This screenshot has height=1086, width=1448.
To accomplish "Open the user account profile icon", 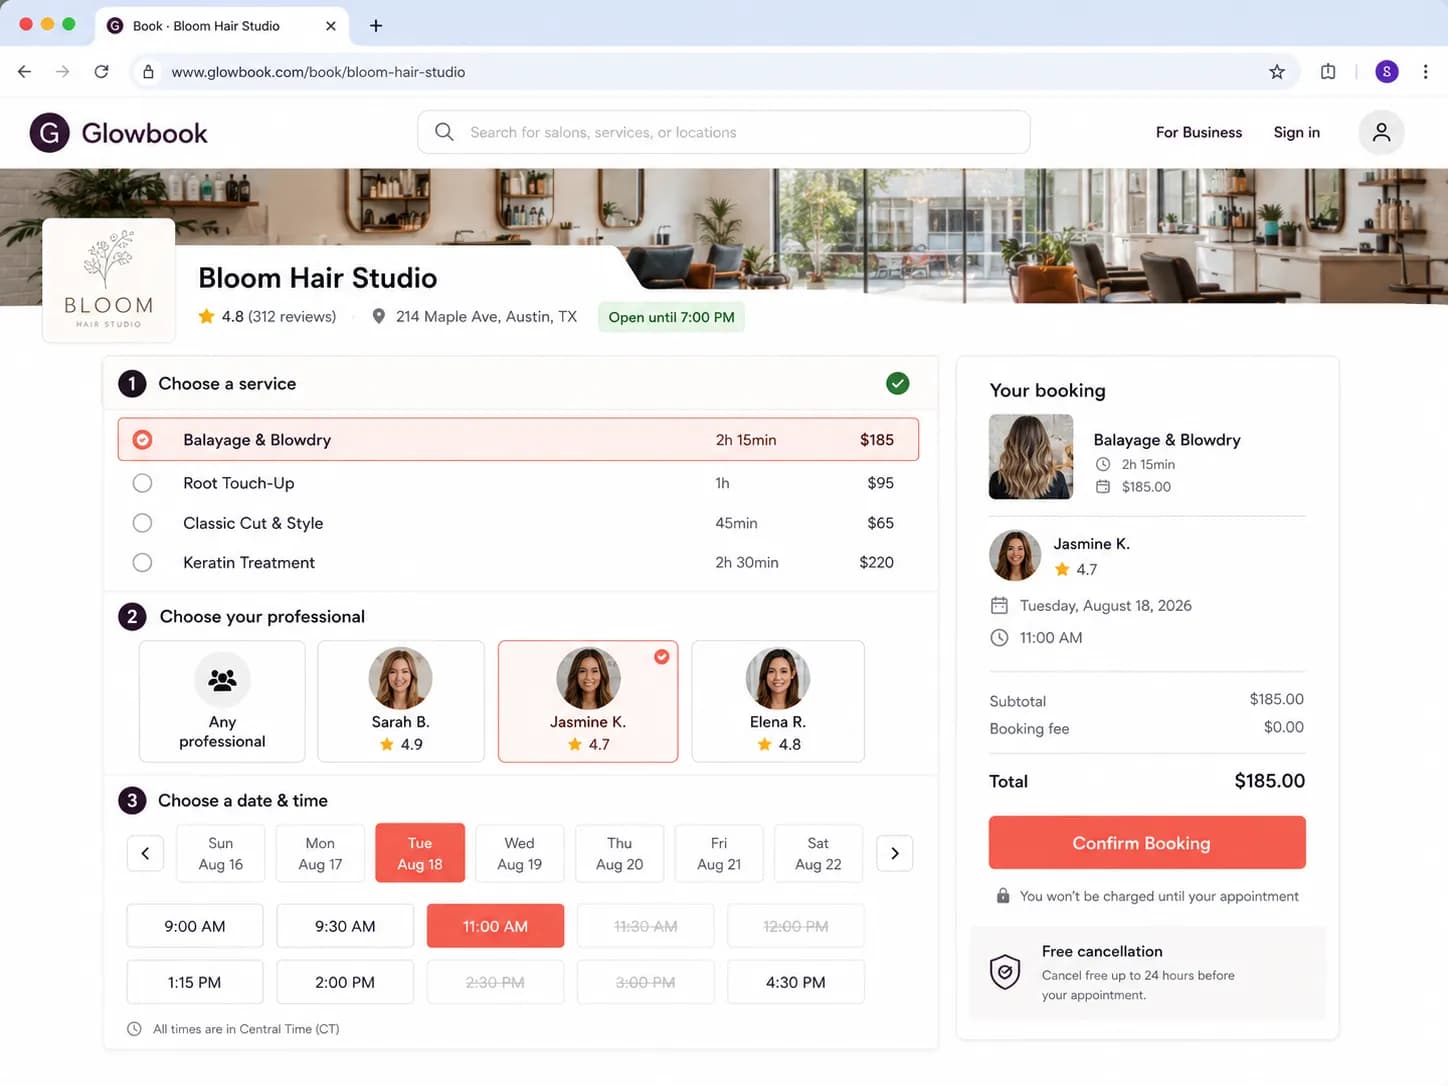I will pos(1381,132).
